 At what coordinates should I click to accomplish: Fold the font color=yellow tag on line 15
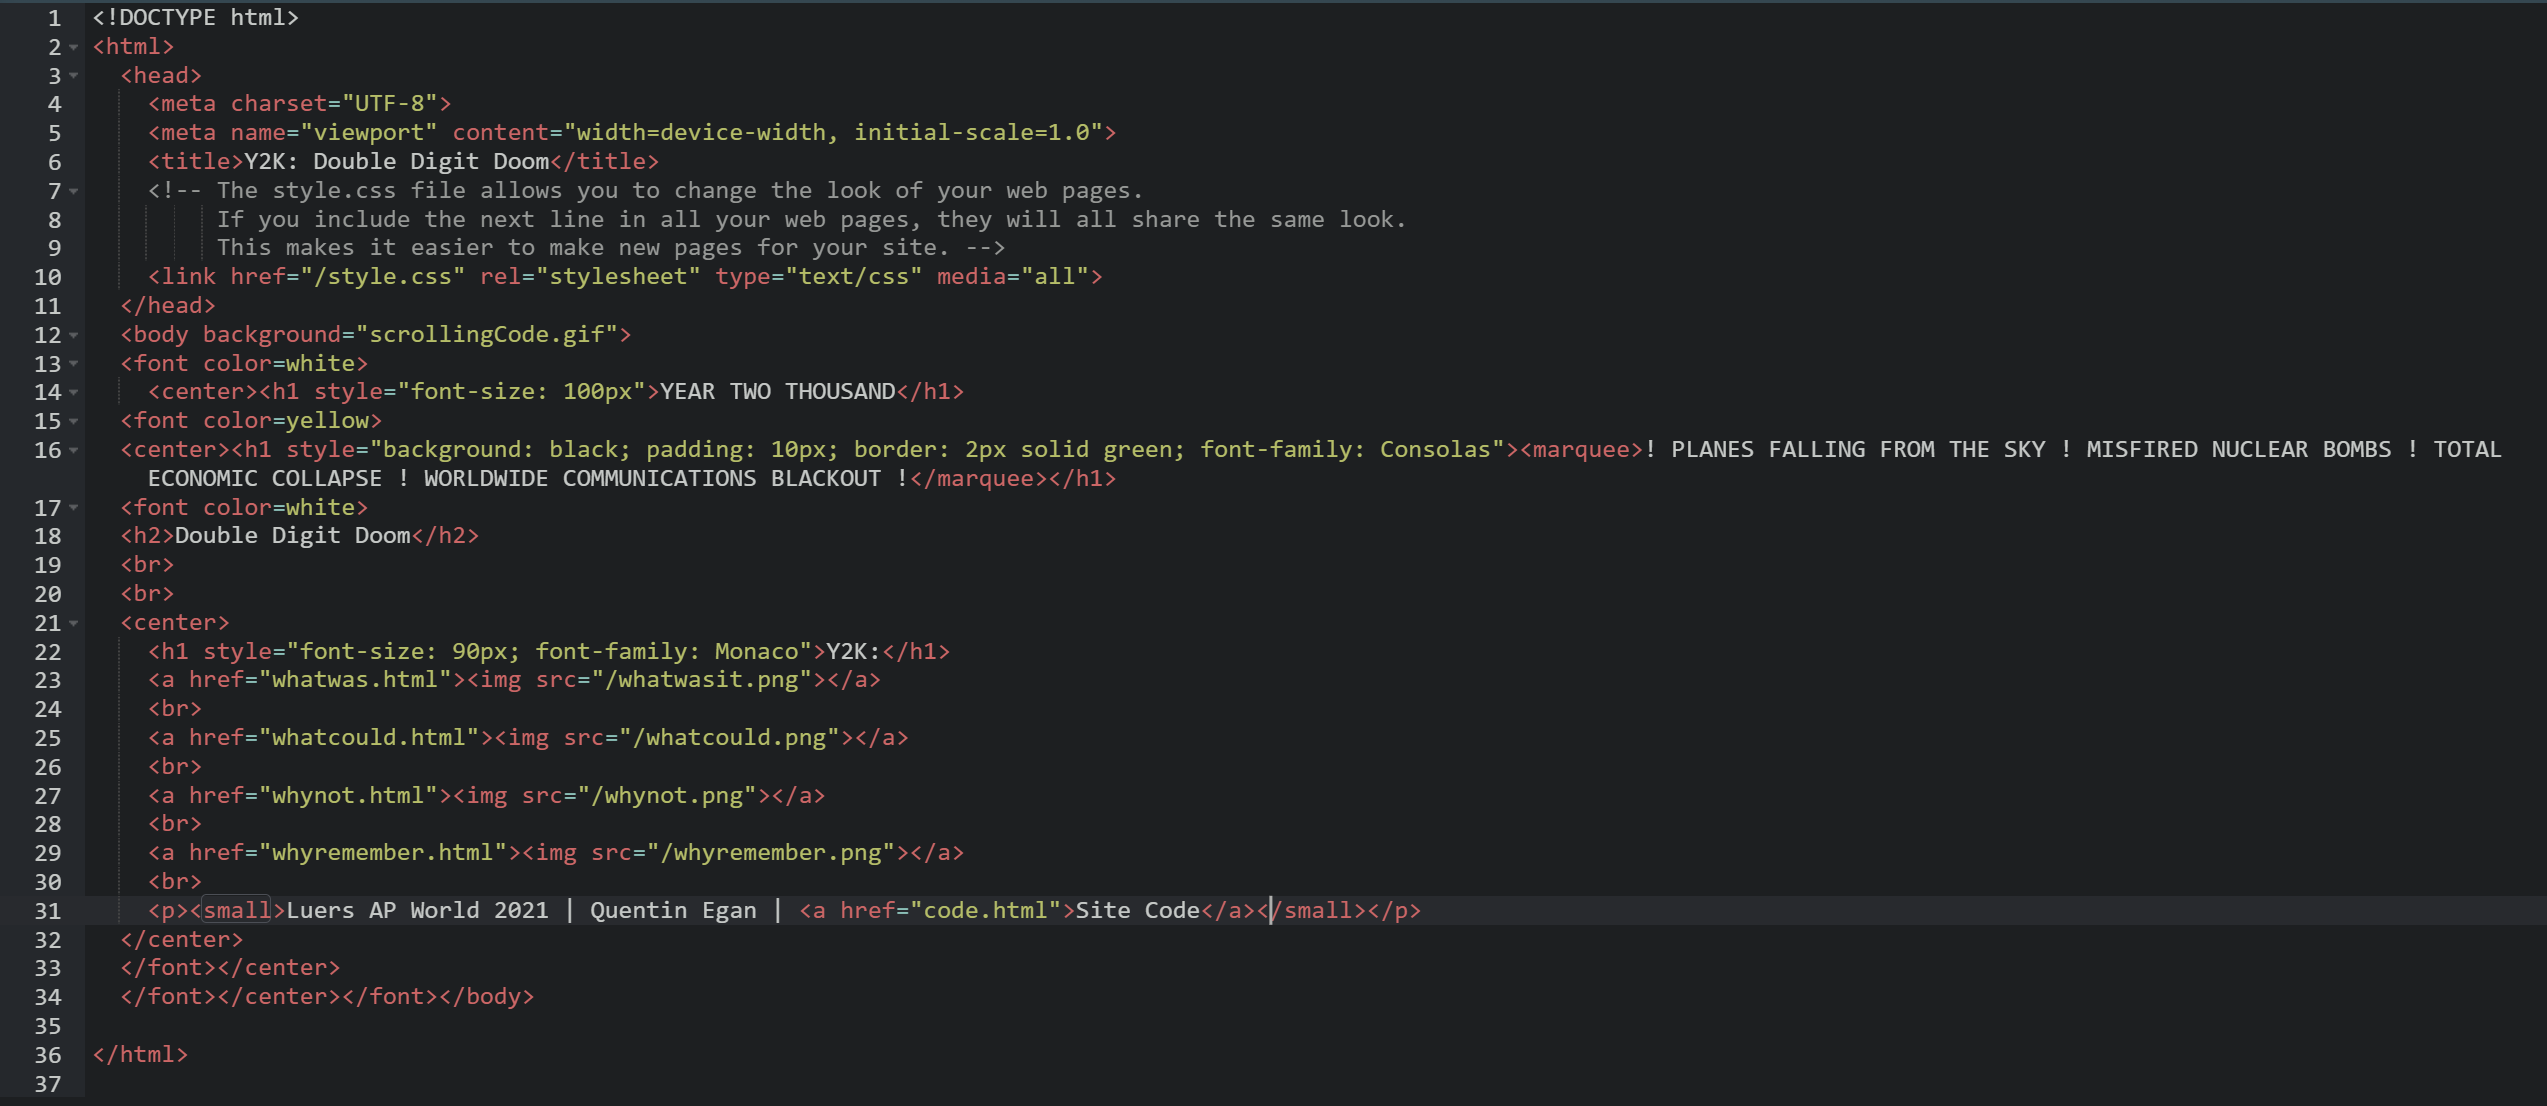coord(74,421)
